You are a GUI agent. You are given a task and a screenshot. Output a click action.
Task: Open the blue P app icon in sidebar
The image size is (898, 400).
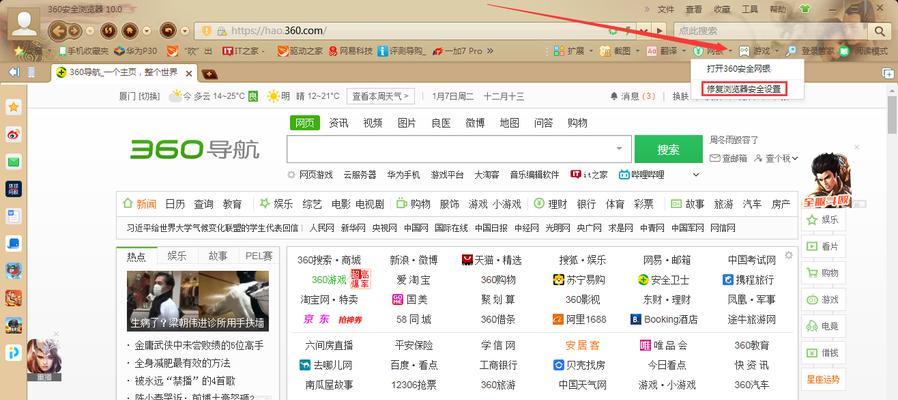(14, 352)
